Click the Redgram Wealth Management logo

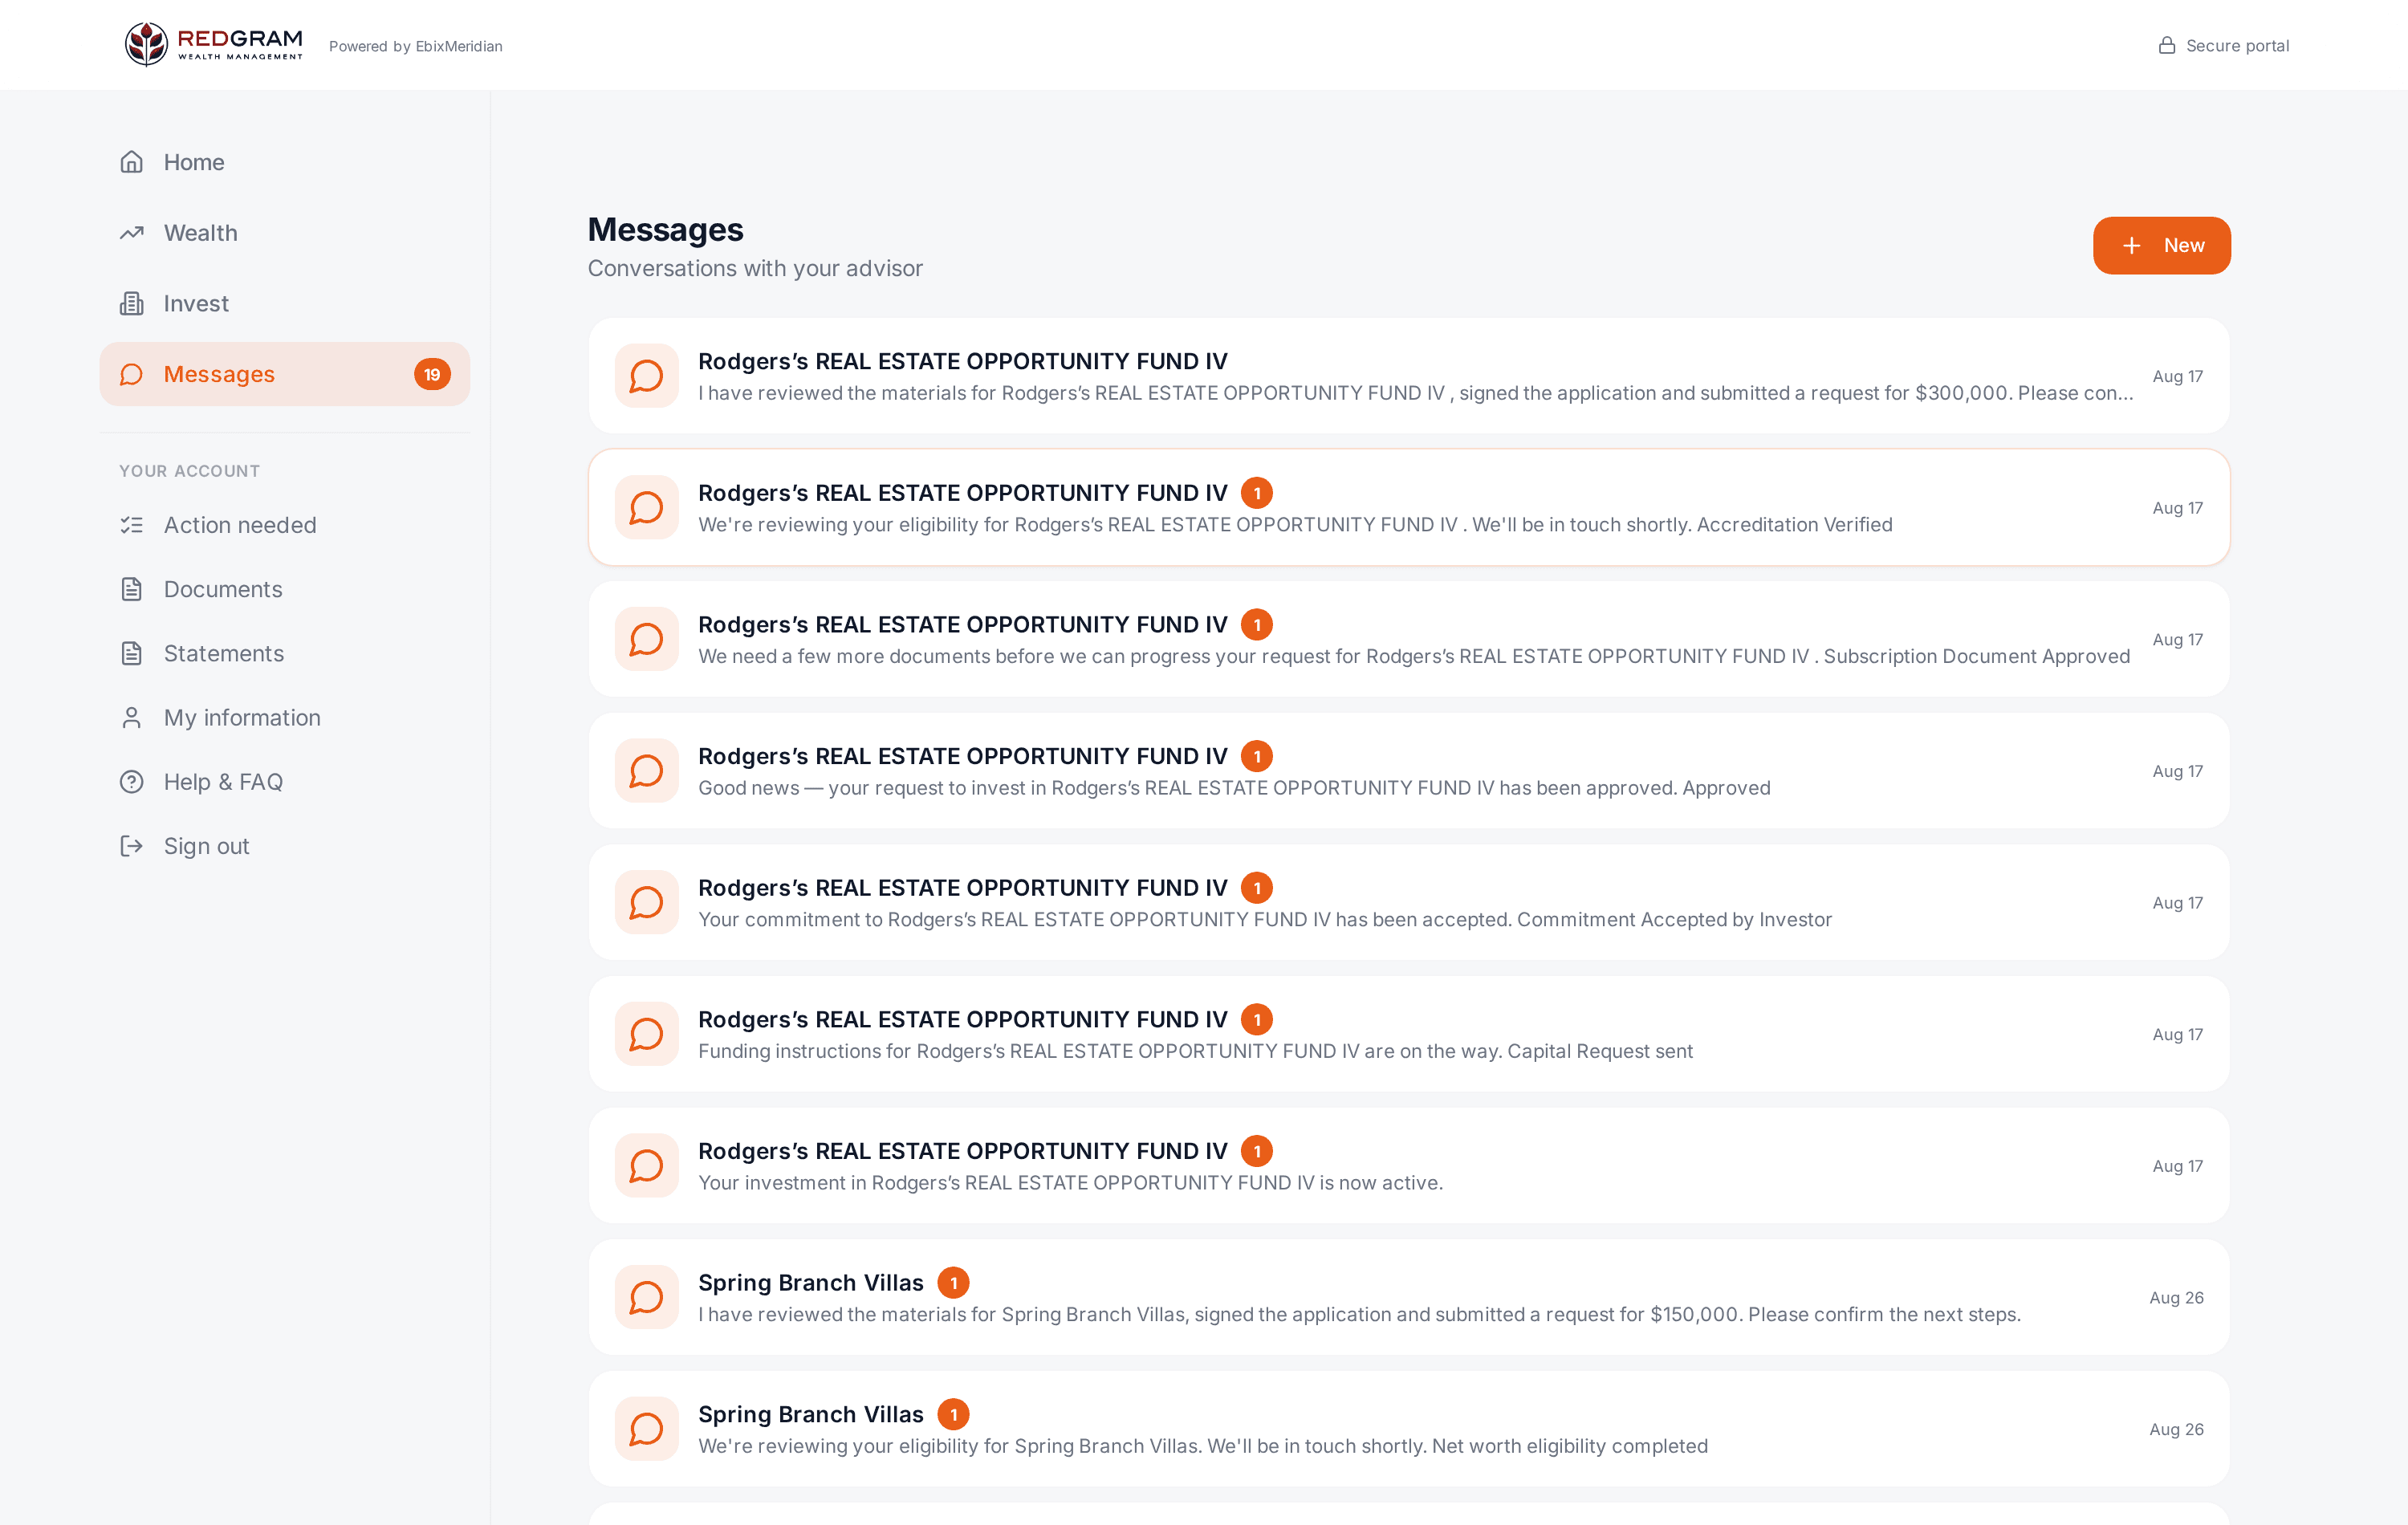click(213, 44)
